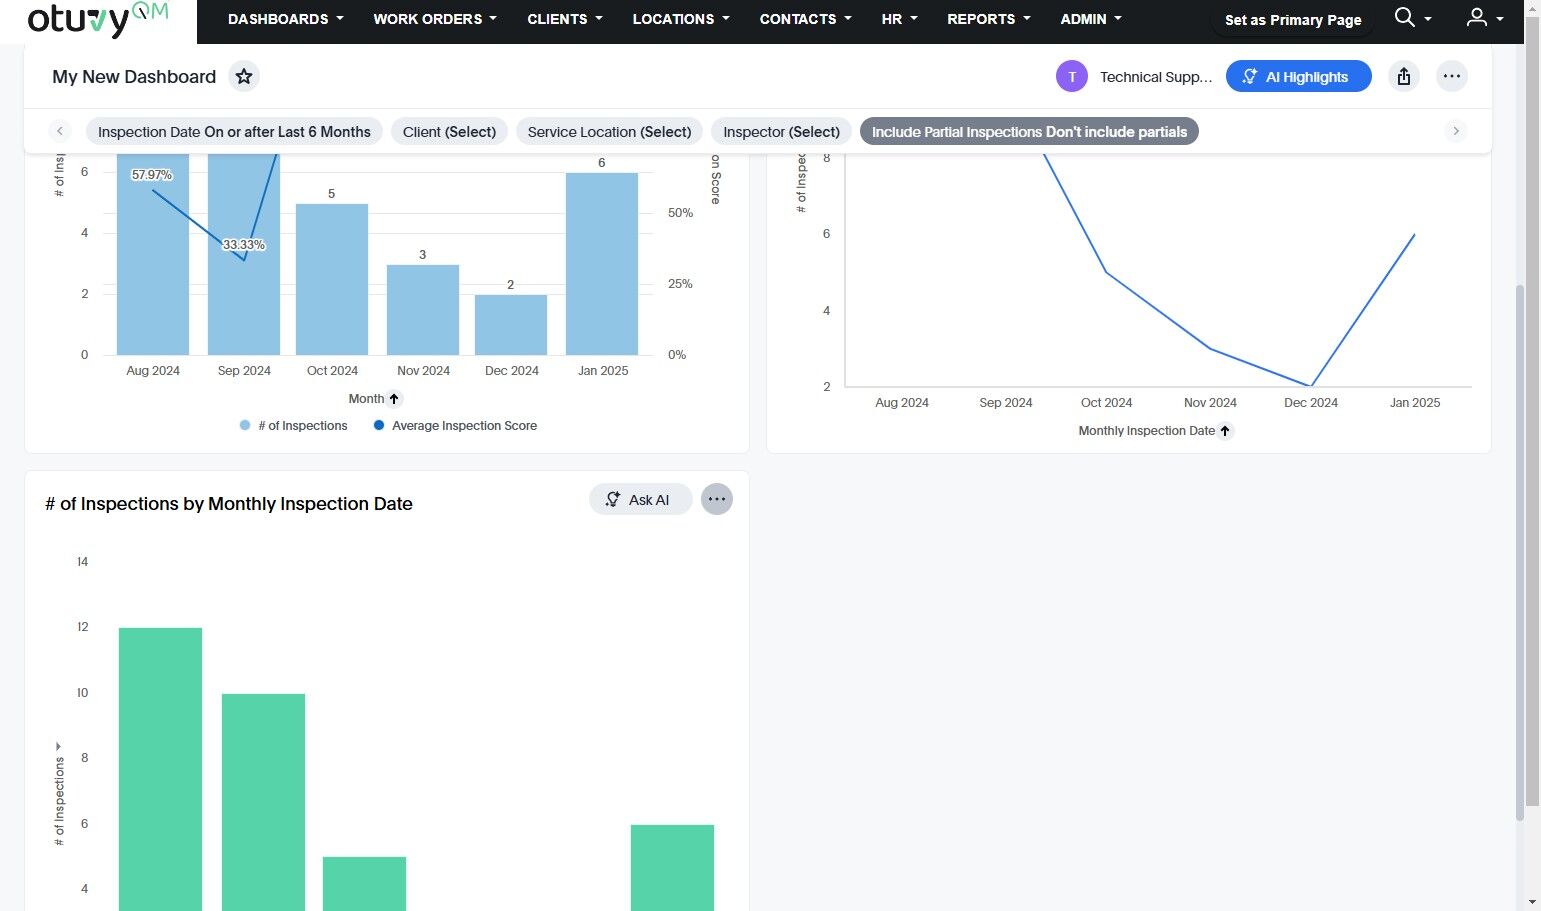
Task: Click the Month axis label
Action: [x=366, y=399]
